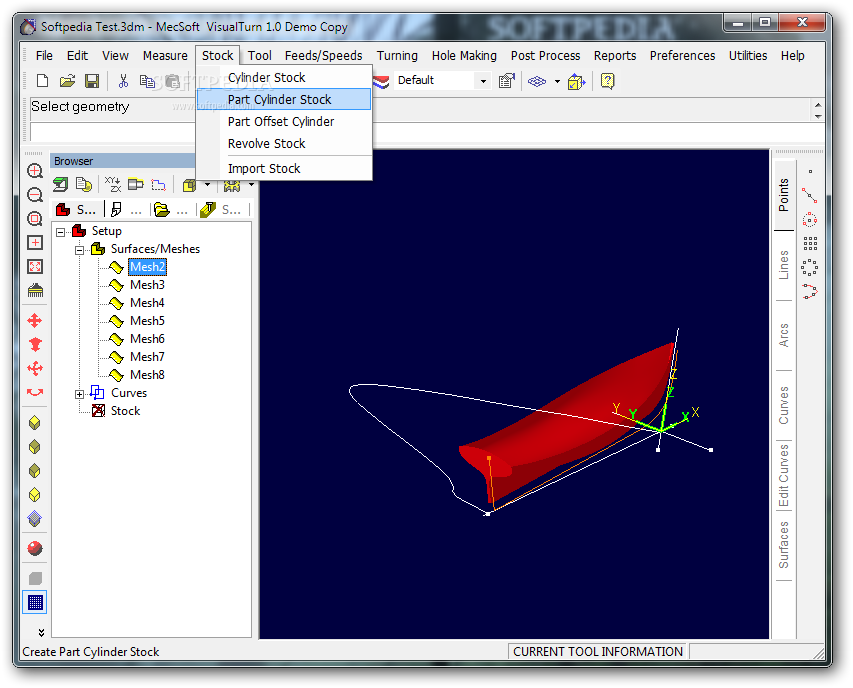Click the machine setup icon in Browser toolbar

(60, 185)
